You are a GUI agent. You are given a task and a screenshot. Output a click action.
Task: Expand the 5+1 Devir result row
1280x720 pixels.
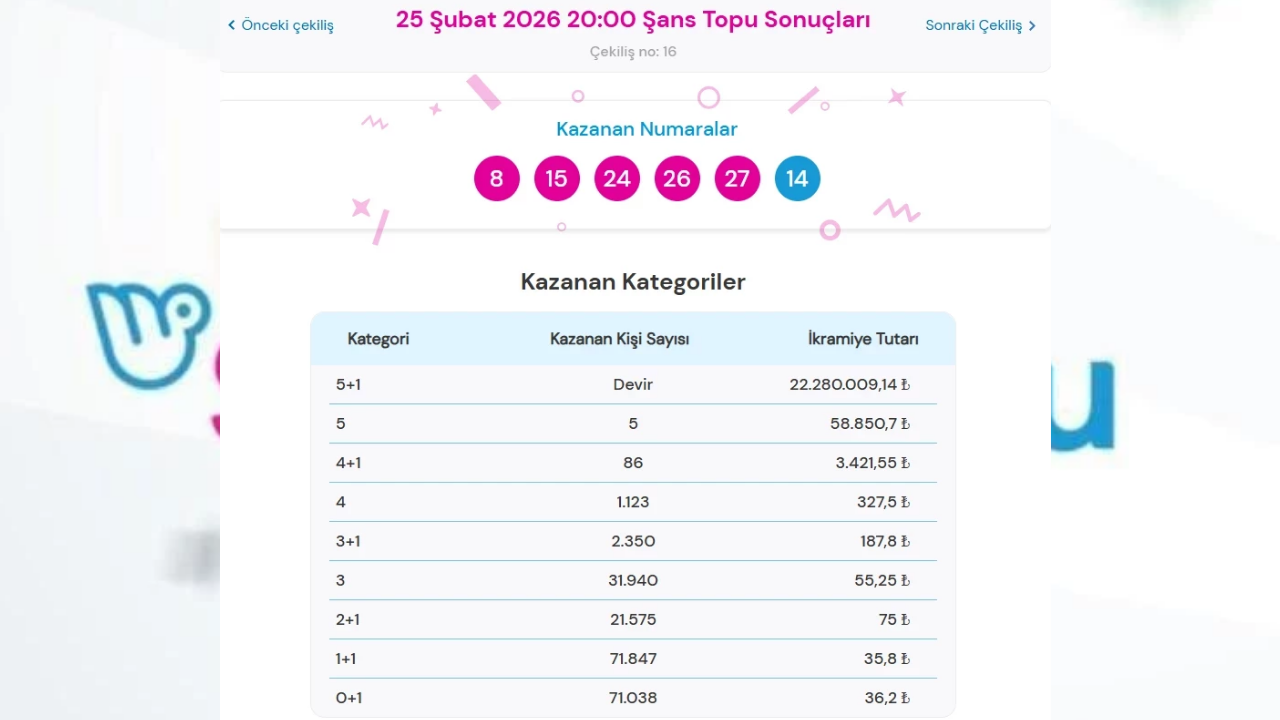pos(633,384)
